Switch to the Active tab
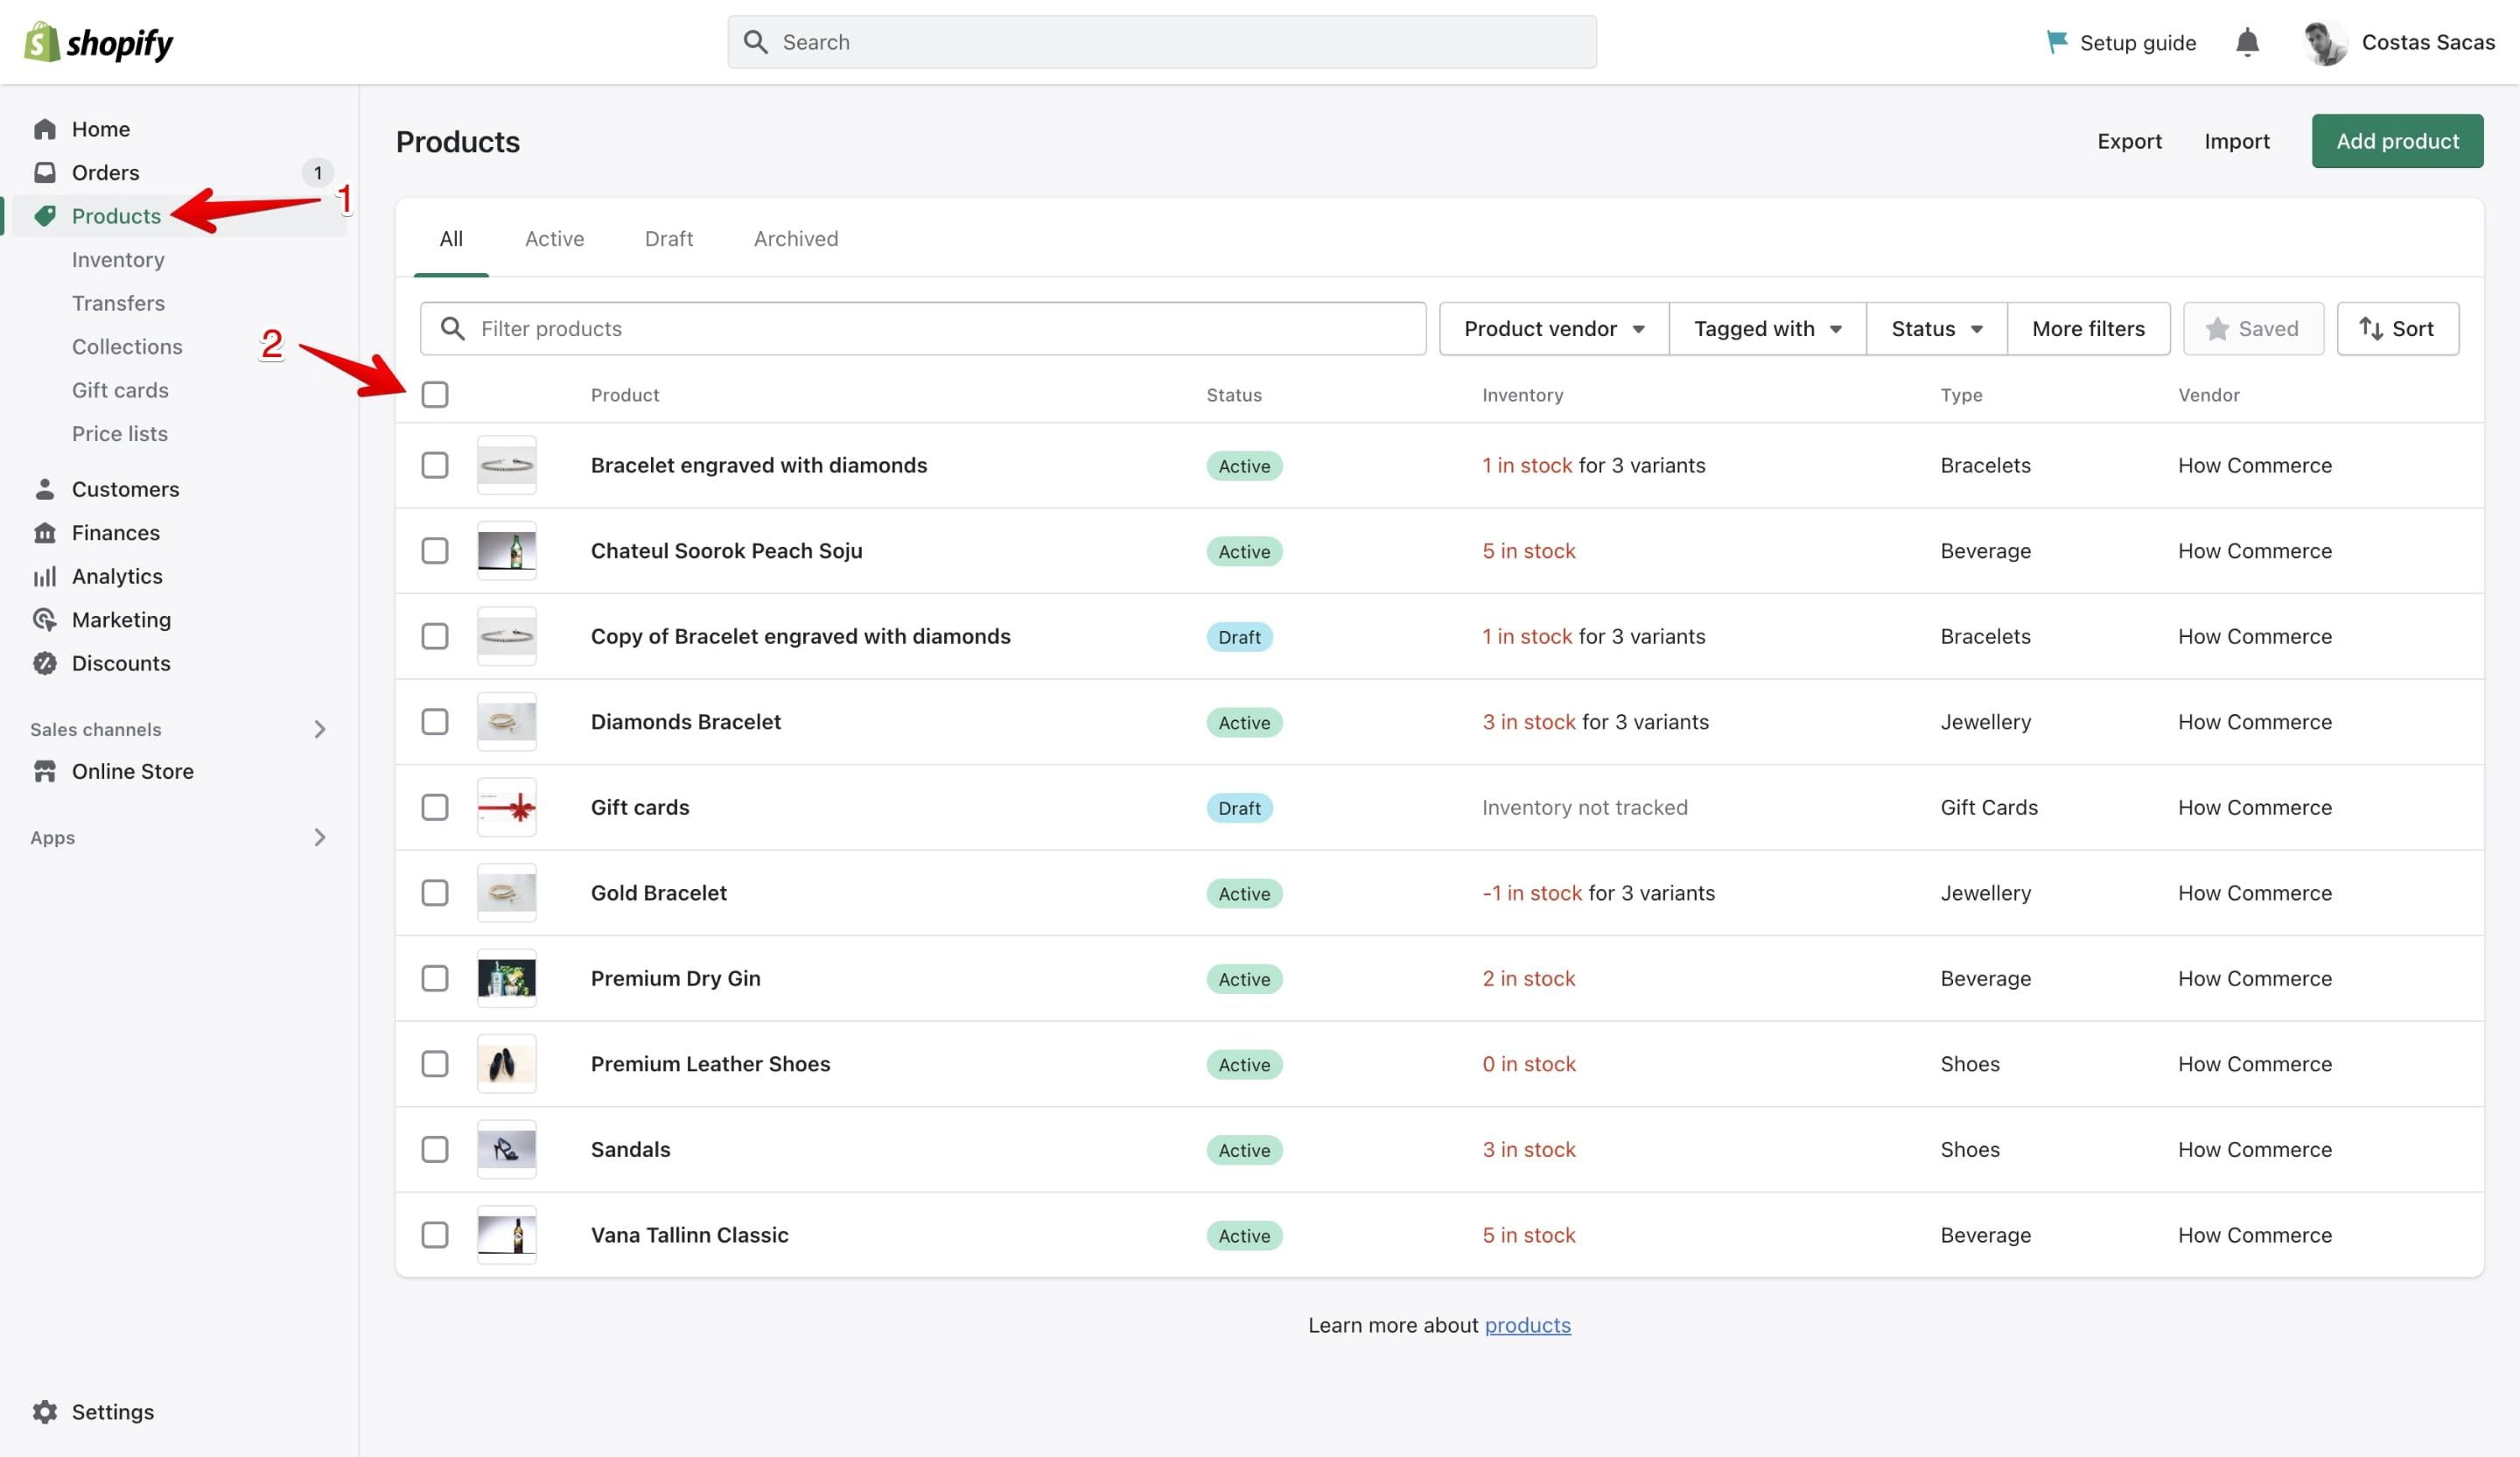The image size is (2520, 1457). (554, 238)
